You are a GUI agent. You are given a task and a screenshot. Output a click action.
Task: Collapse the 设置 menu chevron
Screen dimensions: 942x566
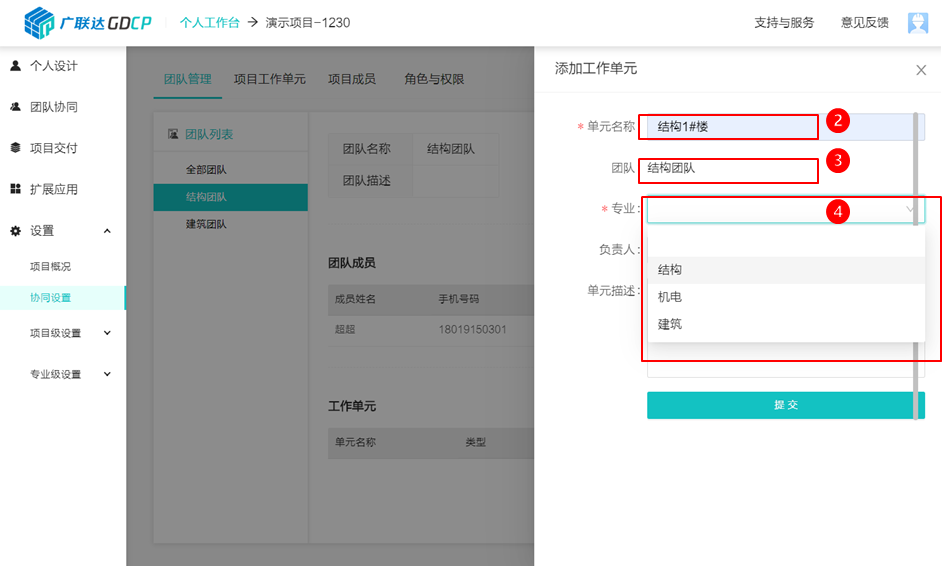point(107,231)
